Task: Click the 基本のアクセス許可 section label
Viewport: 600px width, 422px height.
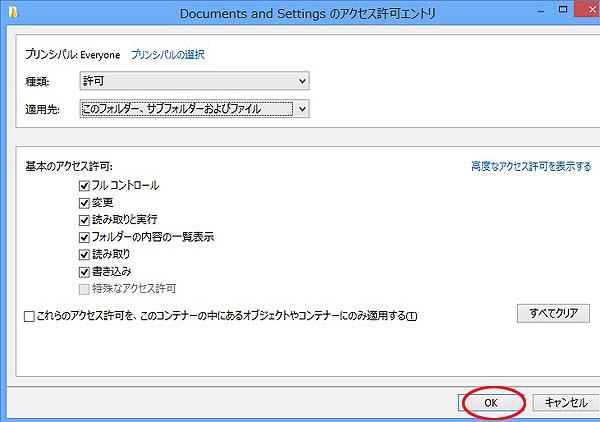Action: (x=69, y=166)
